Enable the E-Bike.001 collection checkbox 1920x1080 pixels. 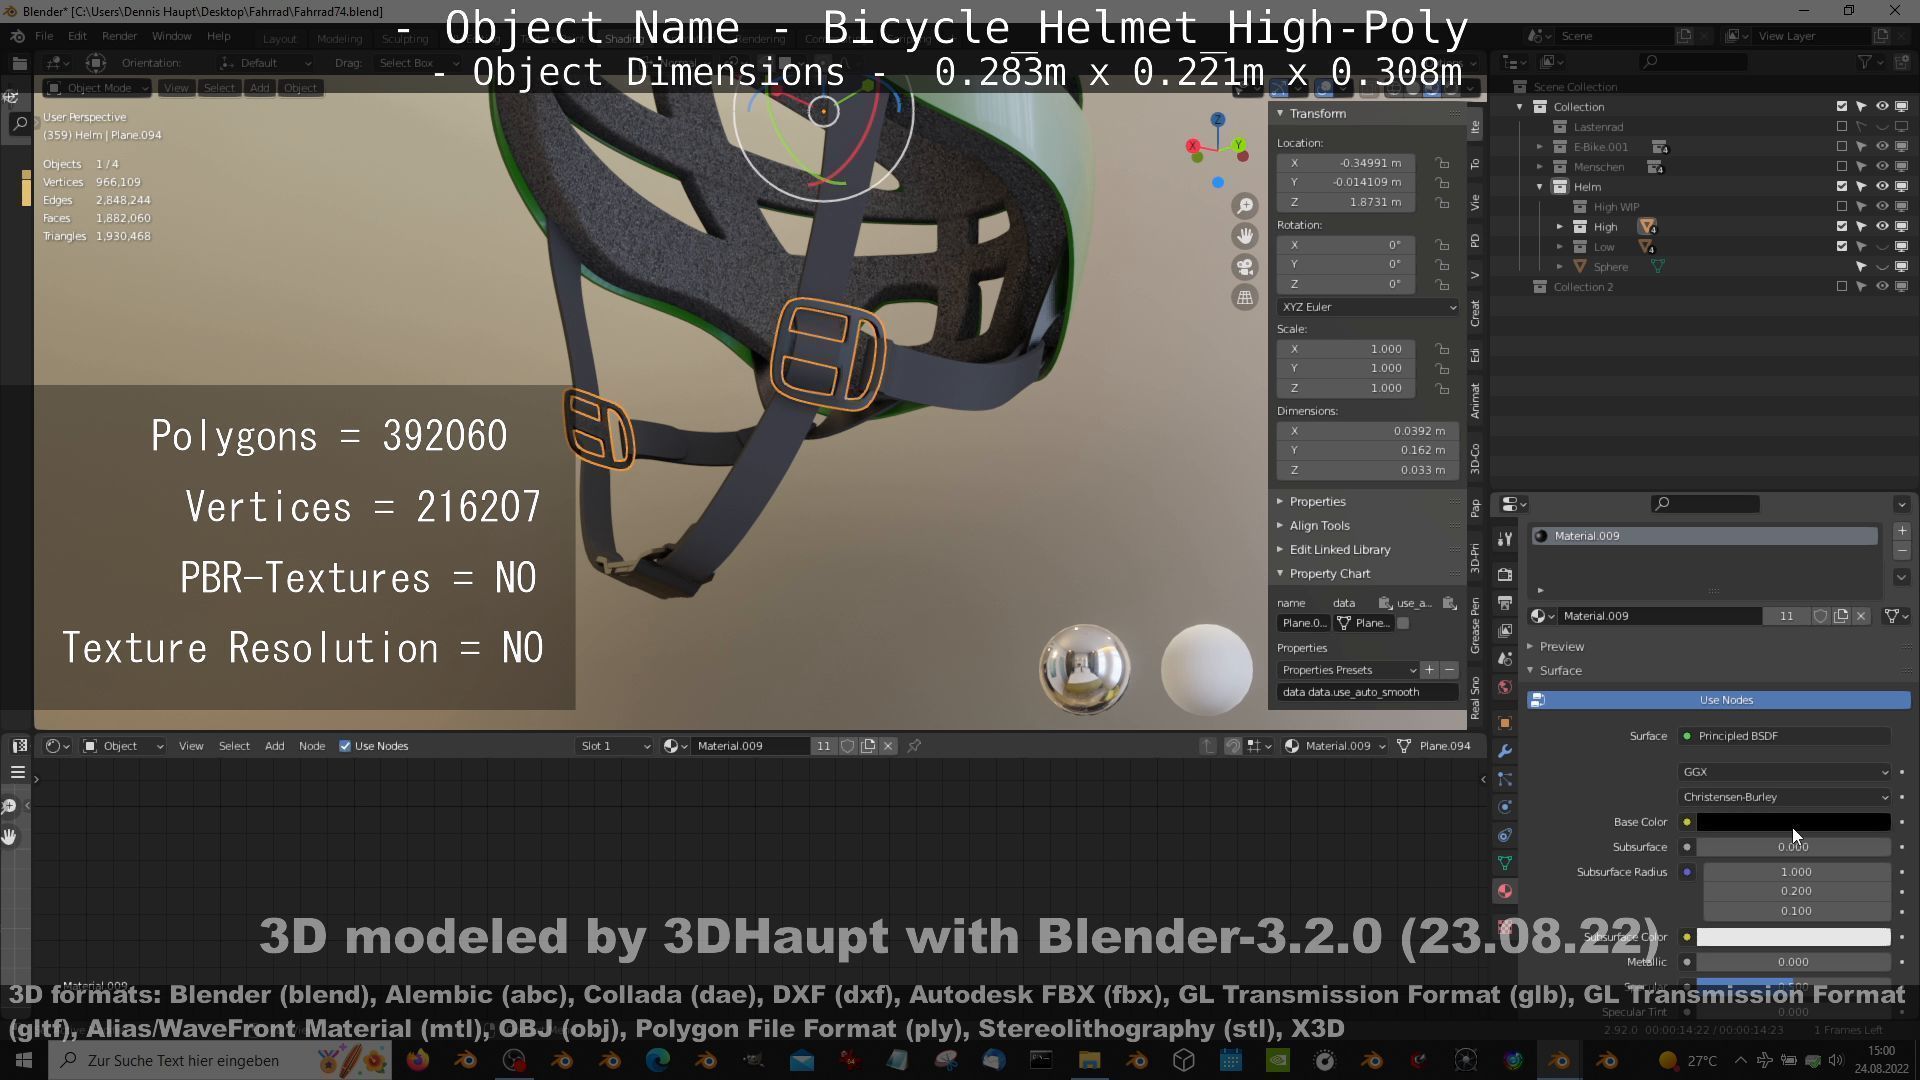[1842, 147]
